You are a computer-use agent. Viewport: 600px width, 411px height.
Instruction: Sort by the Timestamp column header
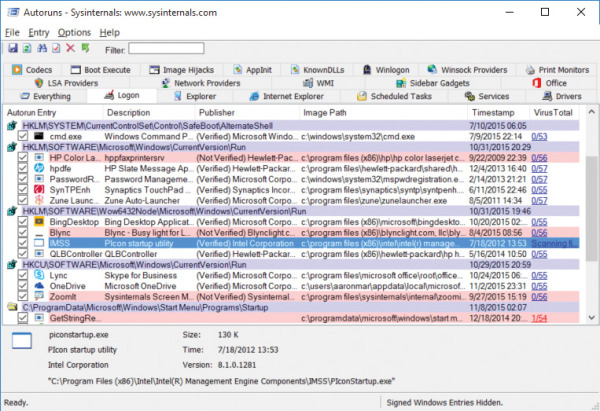tap(498, 113)
